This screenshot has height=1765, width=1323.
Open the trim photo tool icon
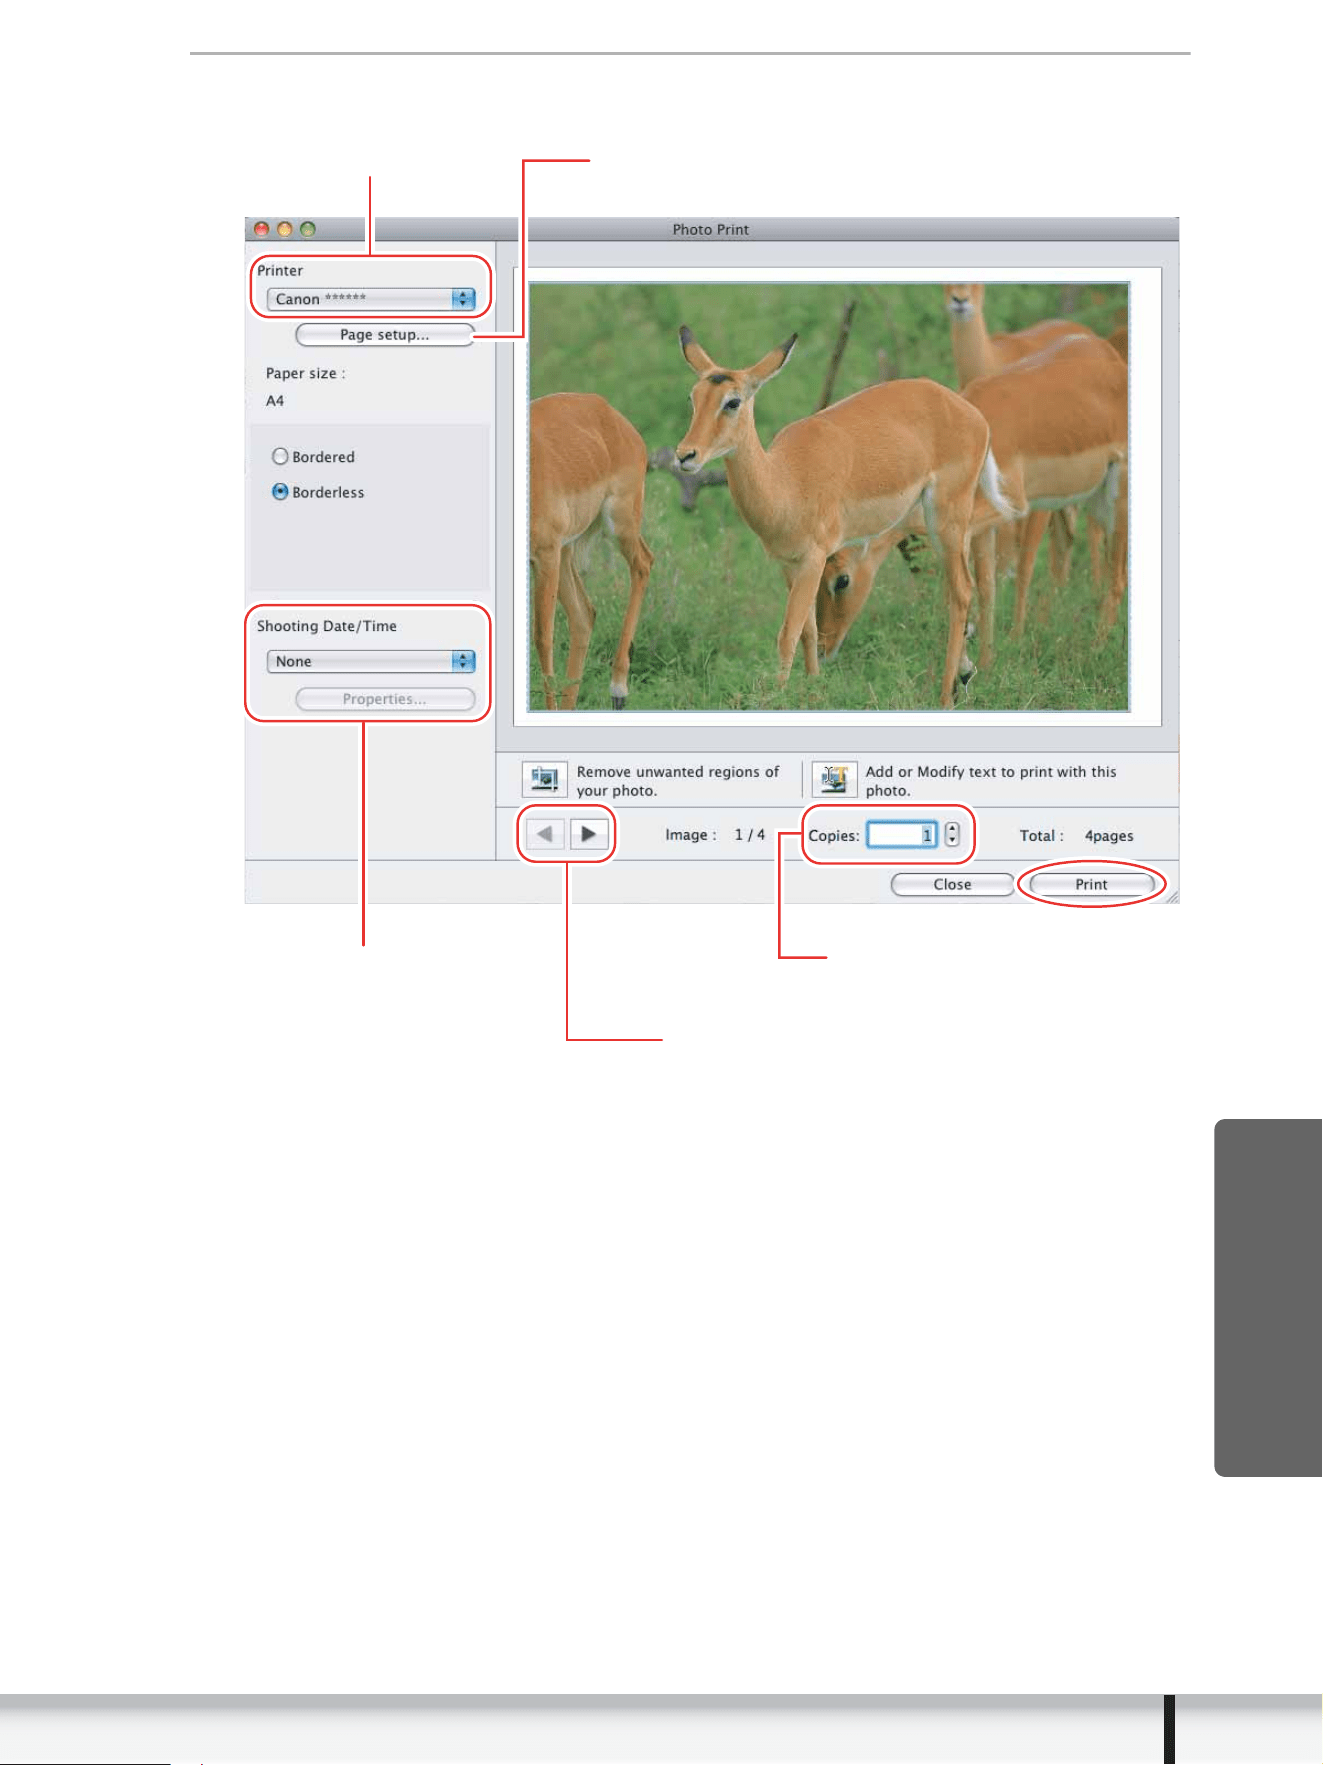[x=545, y=779]
